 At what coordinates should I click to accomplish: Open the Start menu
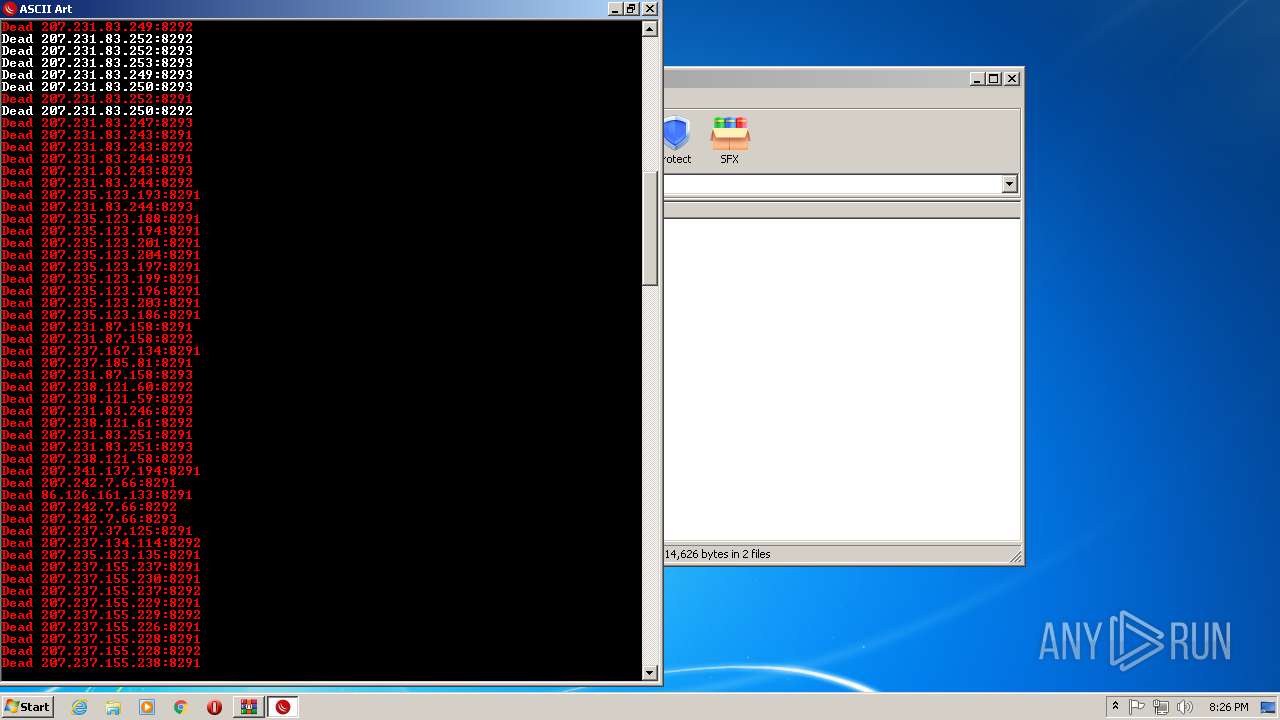[x=27, y=707]
